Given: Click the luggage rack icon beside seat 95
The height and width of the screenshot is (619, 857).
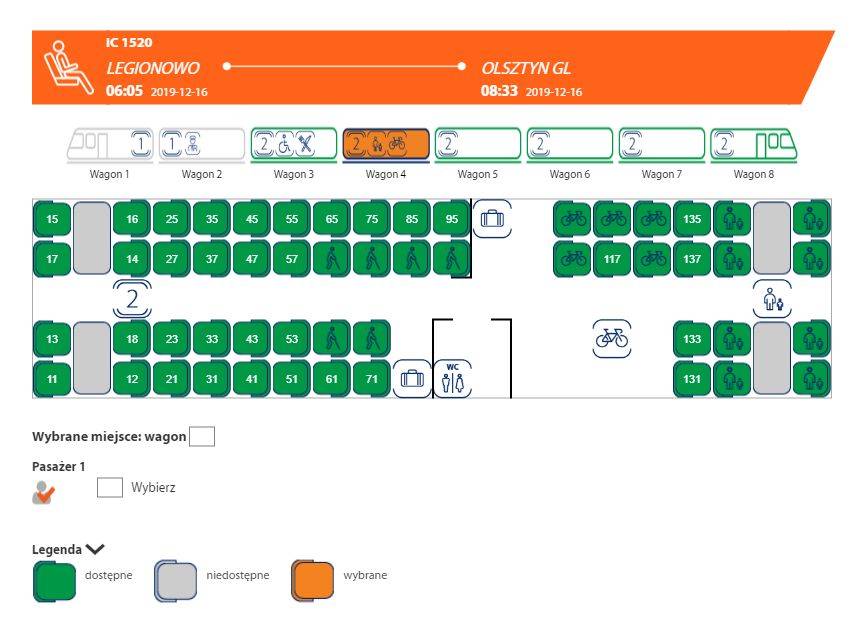Looking at the screenshot, I should click(491, 219).
